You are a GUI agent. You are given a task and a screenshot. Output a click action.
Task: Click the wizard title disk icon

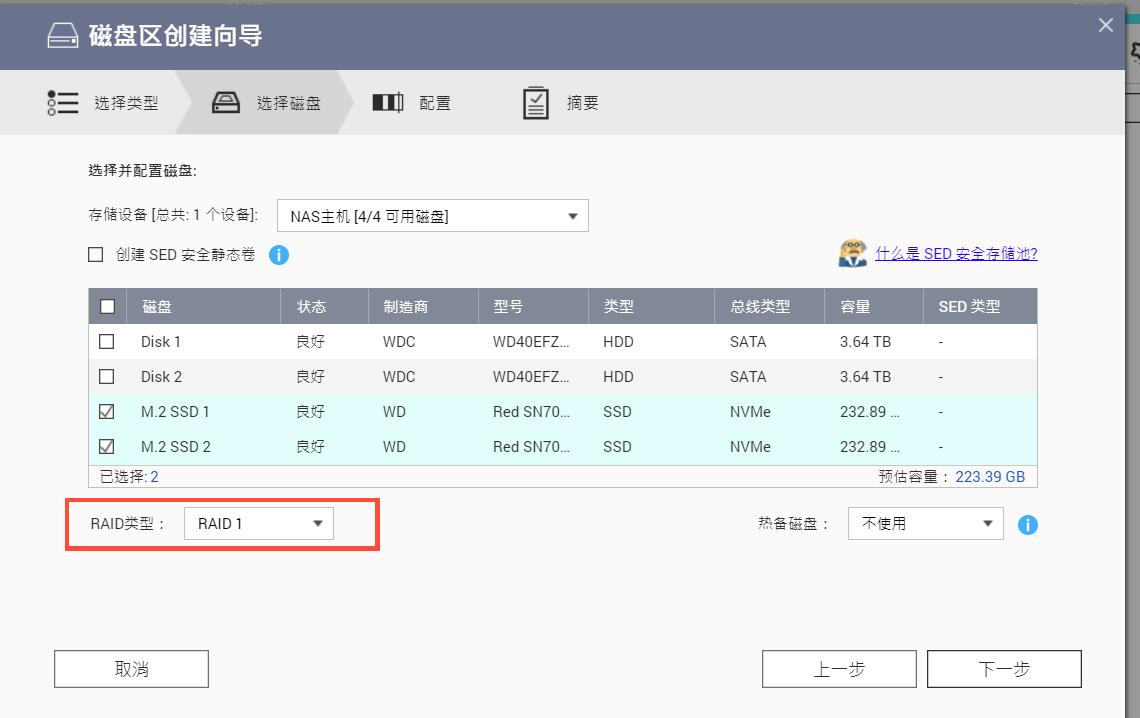(x=64, y=33)
